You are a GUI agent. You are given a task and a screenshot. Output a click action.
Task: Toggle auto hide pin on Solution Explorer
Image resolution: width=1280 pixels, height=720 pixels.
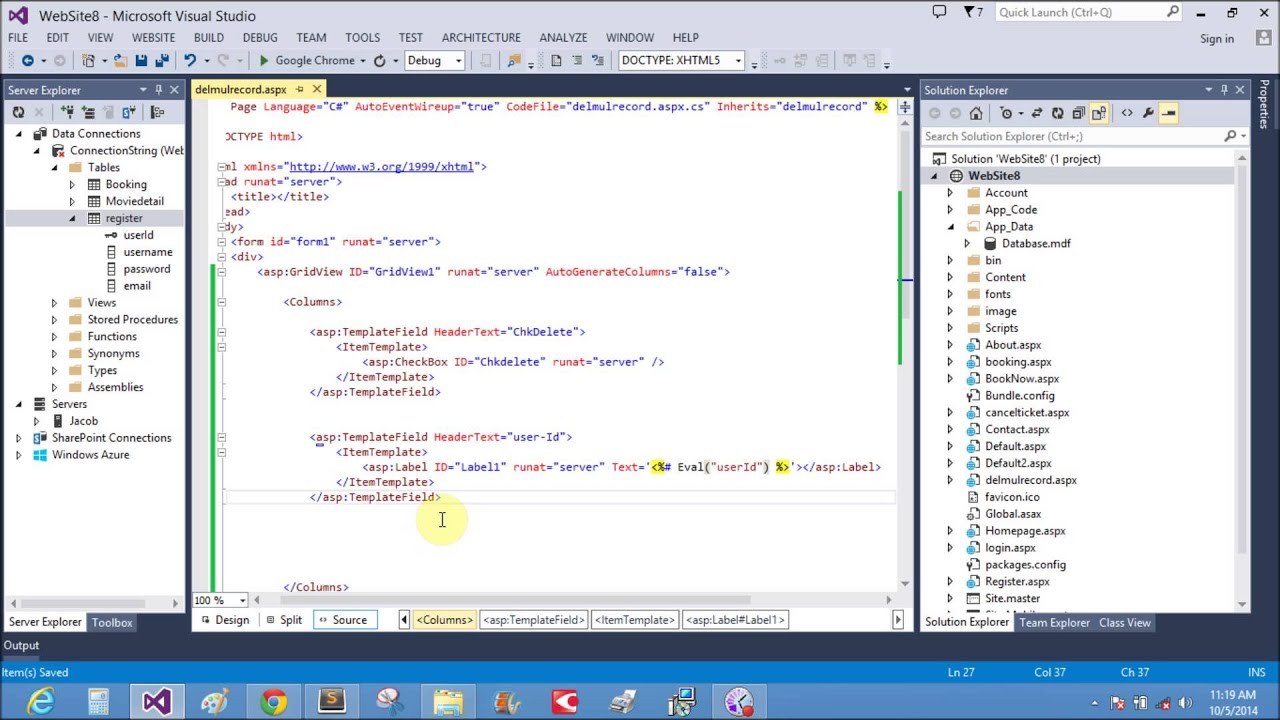point(1224,90)
